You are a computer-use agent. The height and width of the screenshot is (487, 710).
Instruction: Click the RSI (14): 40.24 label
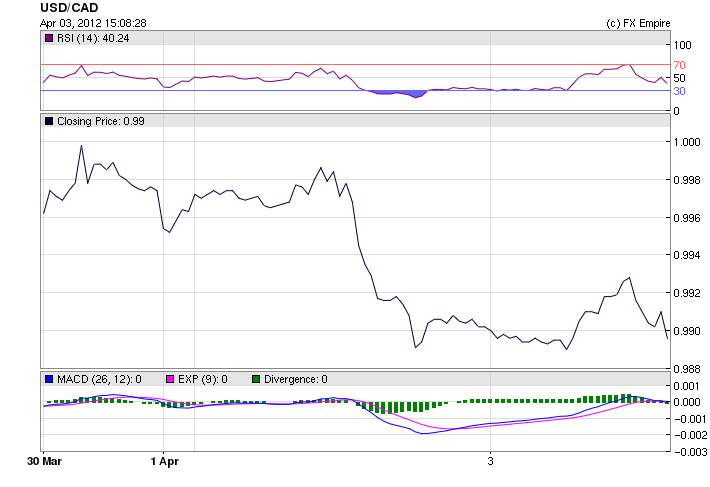coord(93,38)
